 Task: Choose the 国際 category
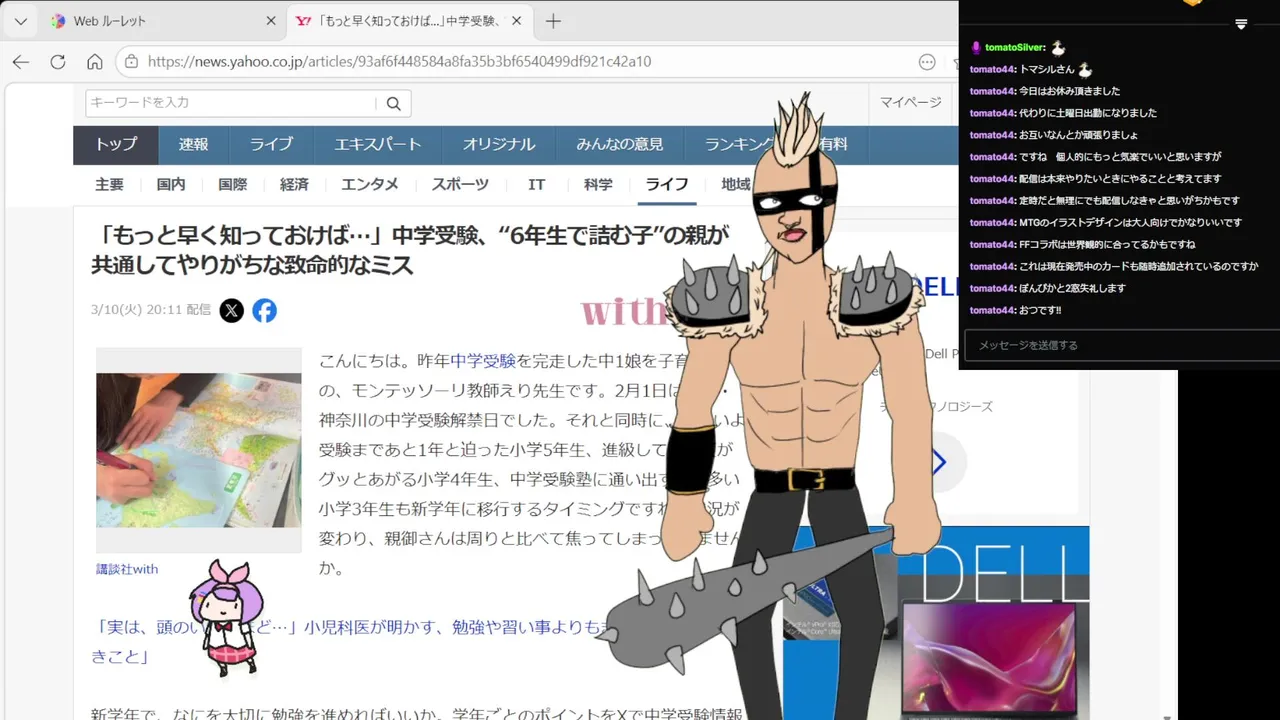232,185
